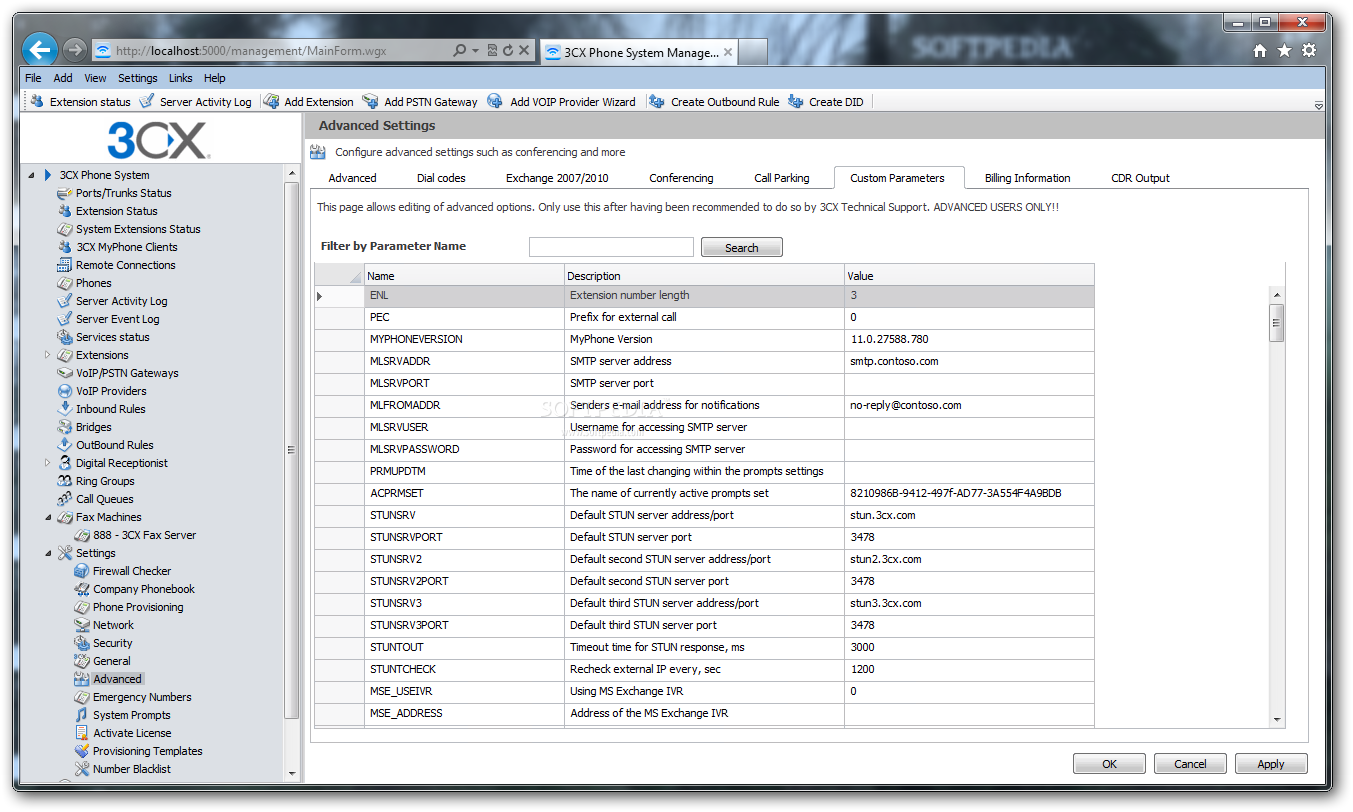Screen dimensions: 1353x812
Task: Select Call Queues in the sidebar
Action: pyautogui.click(x=104, y=499)
